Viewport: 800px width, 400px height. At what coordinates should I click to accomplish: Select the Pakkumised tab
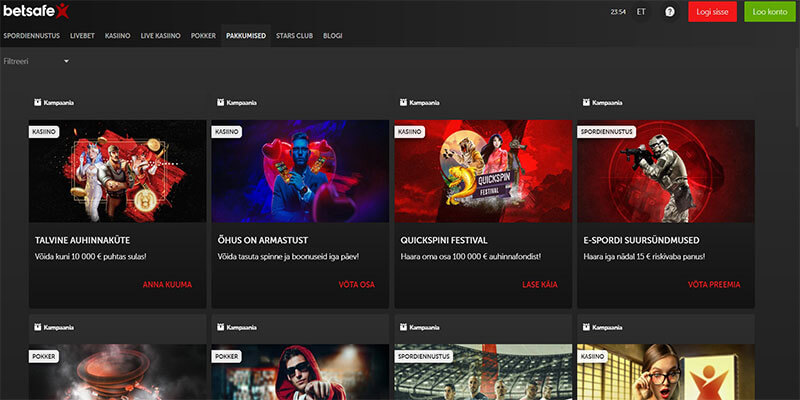(246, 36)
